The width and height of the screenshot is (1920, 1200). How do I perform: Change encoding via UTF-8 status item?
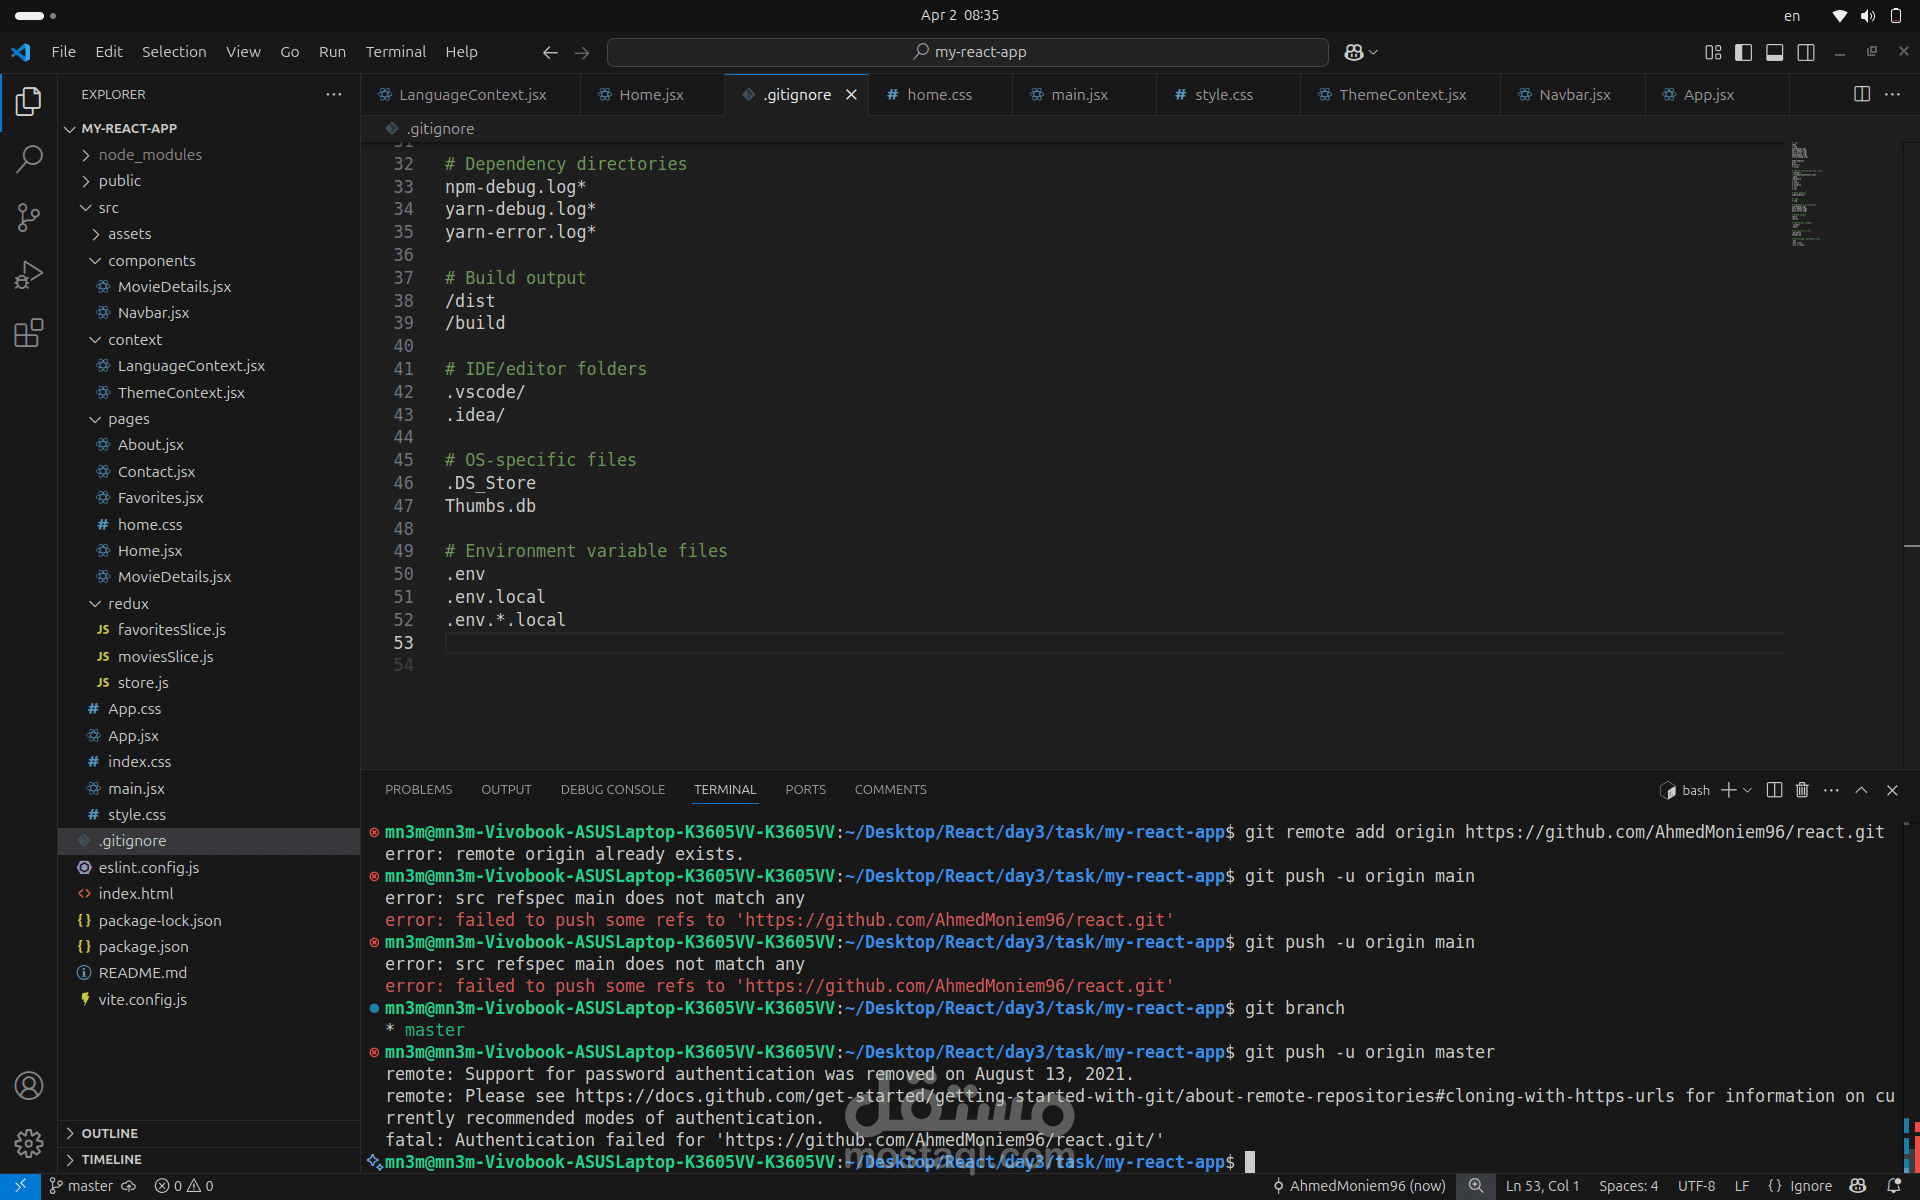[x=1696, y=1186]
